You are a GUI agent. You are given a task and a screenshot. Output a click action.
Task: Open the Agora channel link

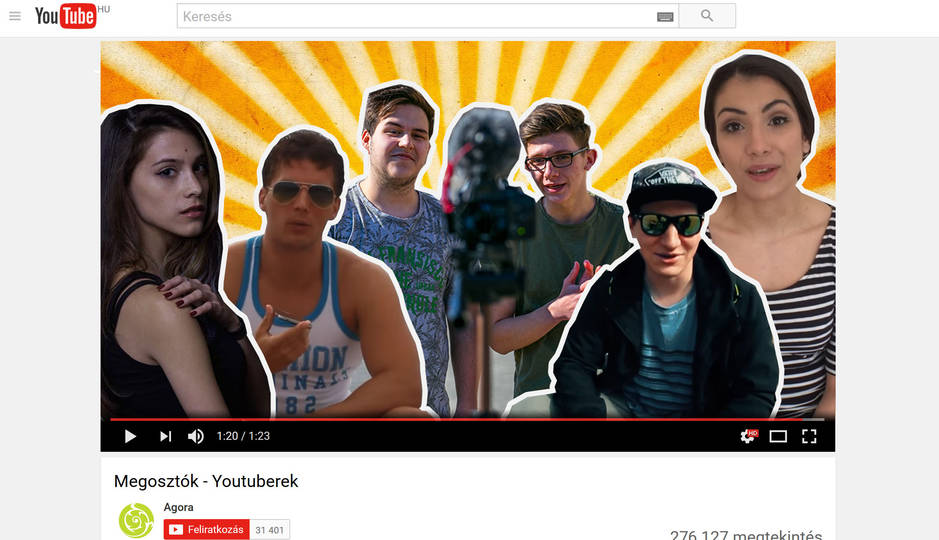[179, 507]
